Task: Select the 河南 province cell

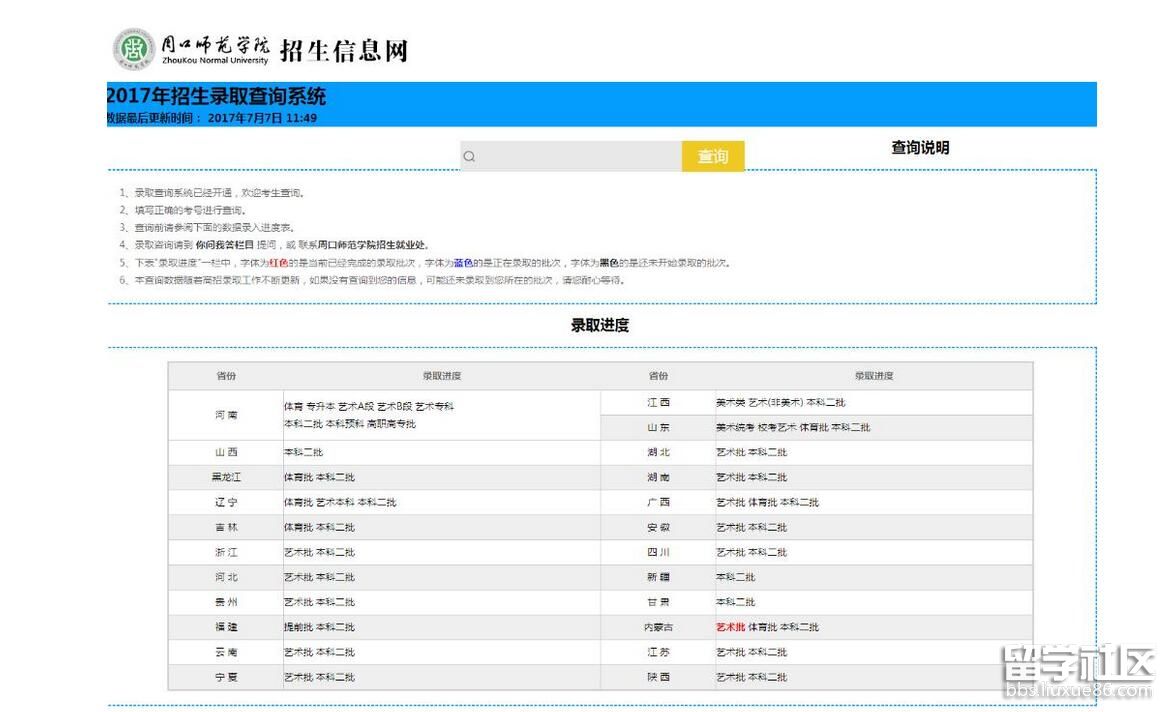Action: [226, 415]
